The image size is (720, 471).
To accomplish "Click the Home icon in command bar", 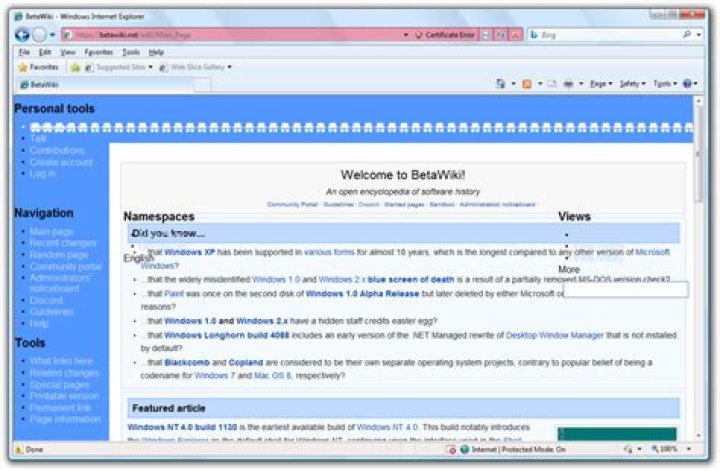I will [x=501, y=84].
